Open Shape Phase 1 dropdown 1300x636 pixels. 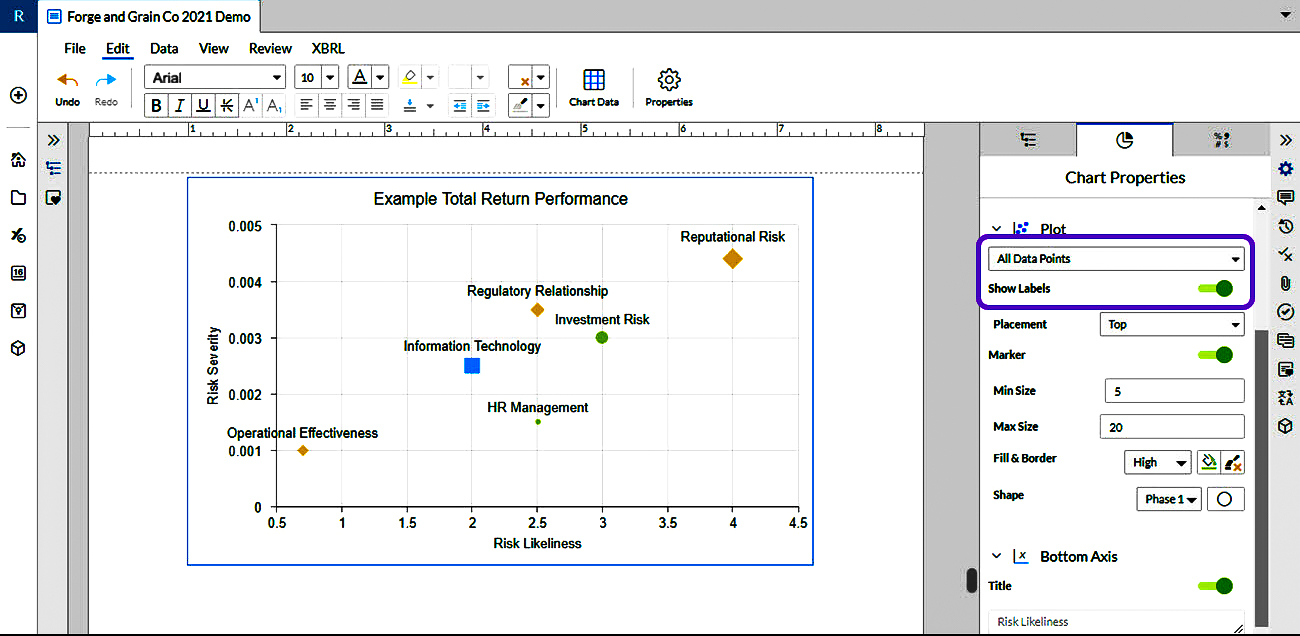pos(1169,499)
